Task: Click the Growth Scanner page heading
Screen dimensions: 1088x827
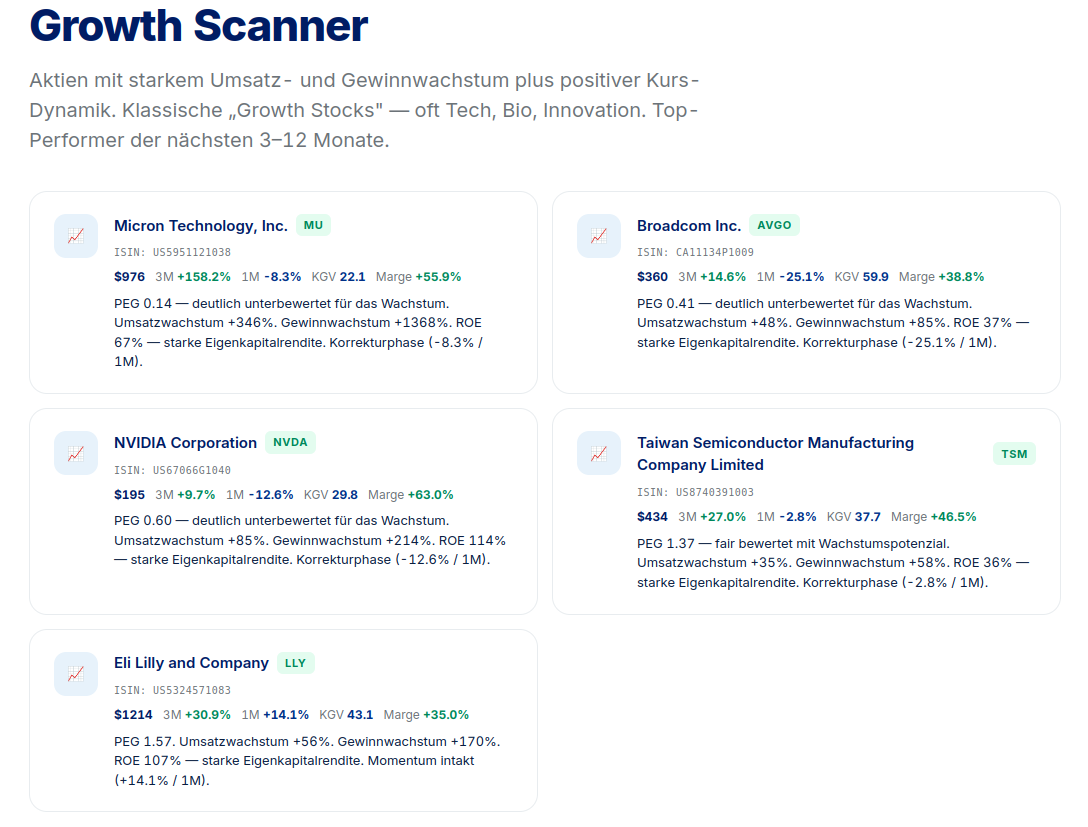Action: point(198,26)
